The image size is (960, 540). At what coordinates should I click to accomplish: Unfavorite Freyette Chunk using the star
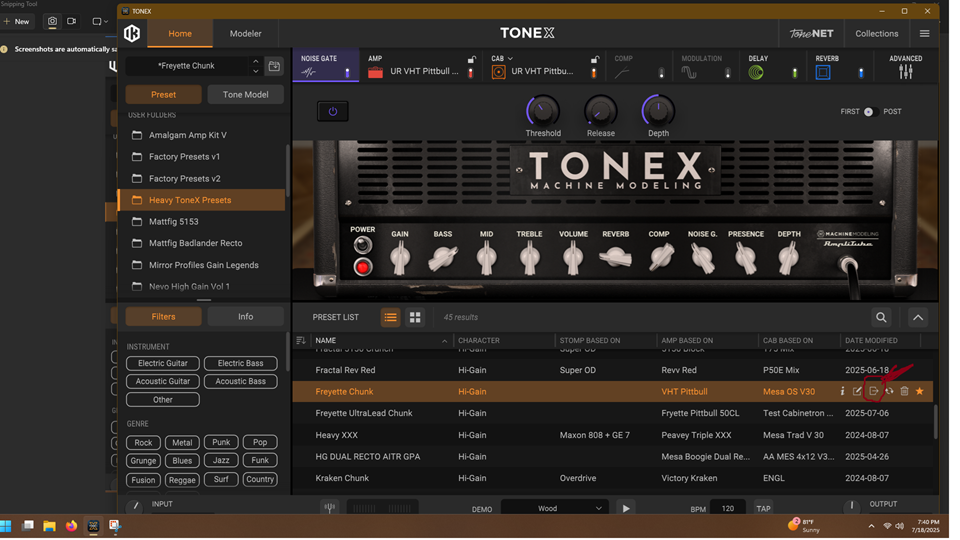coord(920,392)
